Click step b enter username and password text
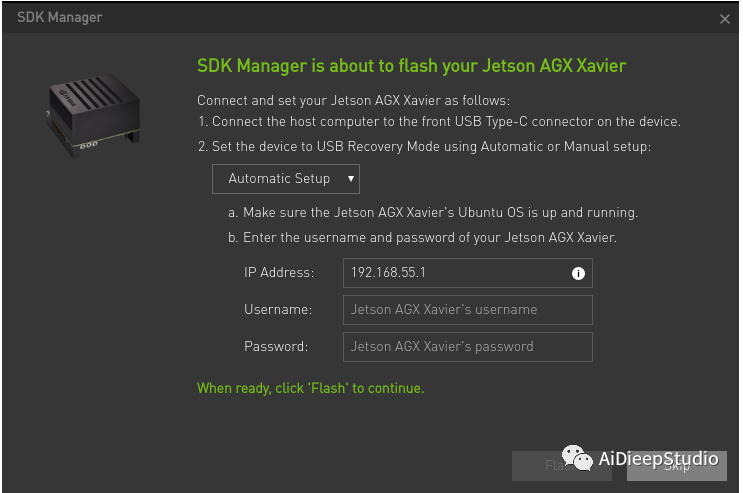Viewport: 743px width, 493px height. 422,237
